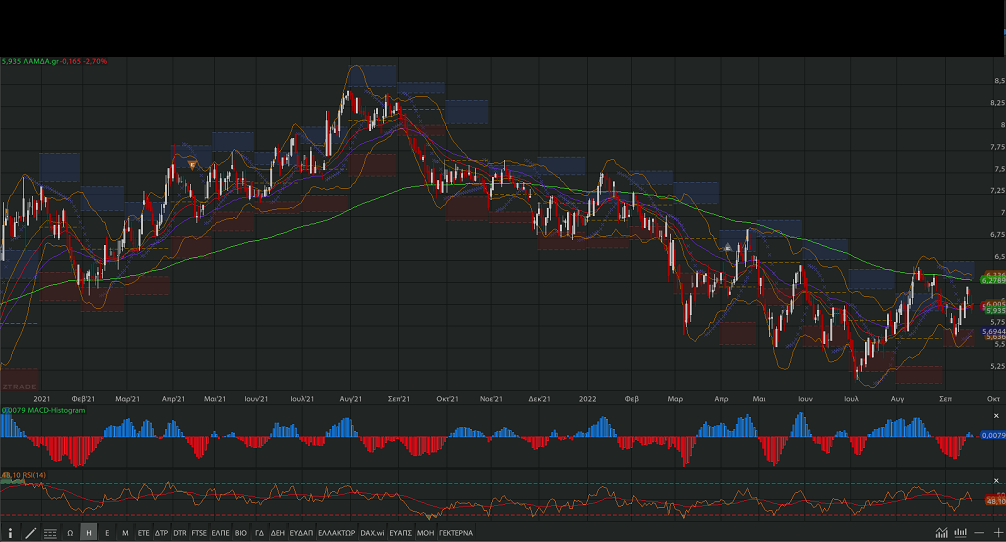Viewport: 1006px width, 542px height.
Task: Click the Οκτ'21 date axis label
Action: click(447, 399)
